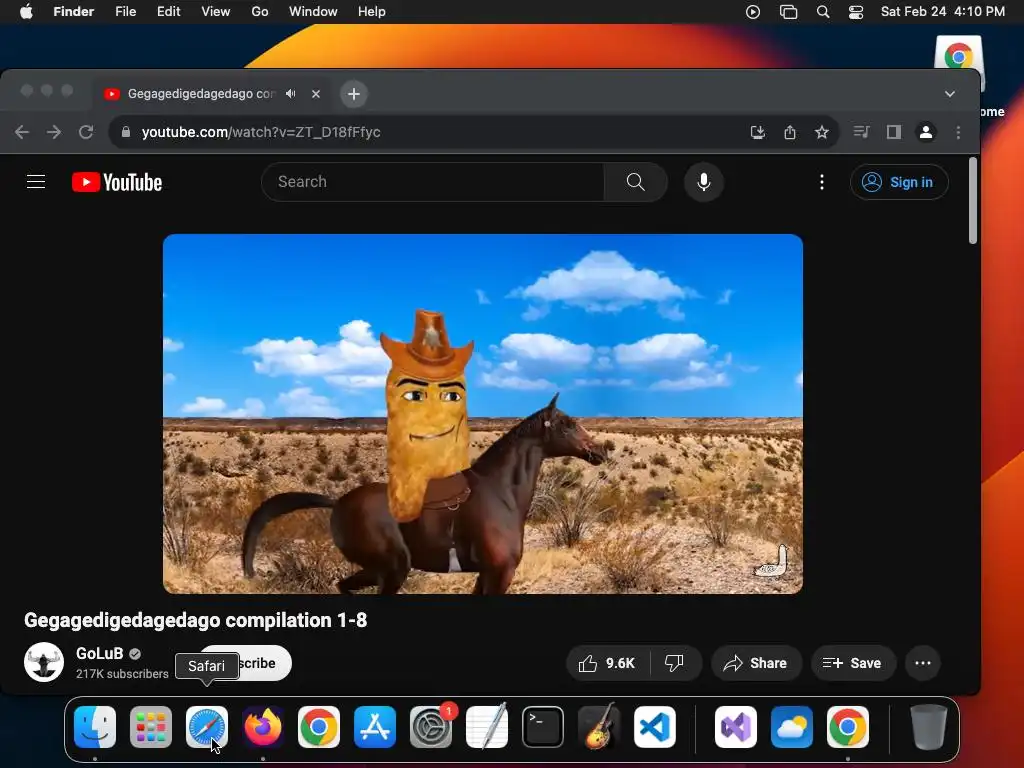Expand the tab search chevron
The image size is (1024, 768).
[x=950, y=94]
